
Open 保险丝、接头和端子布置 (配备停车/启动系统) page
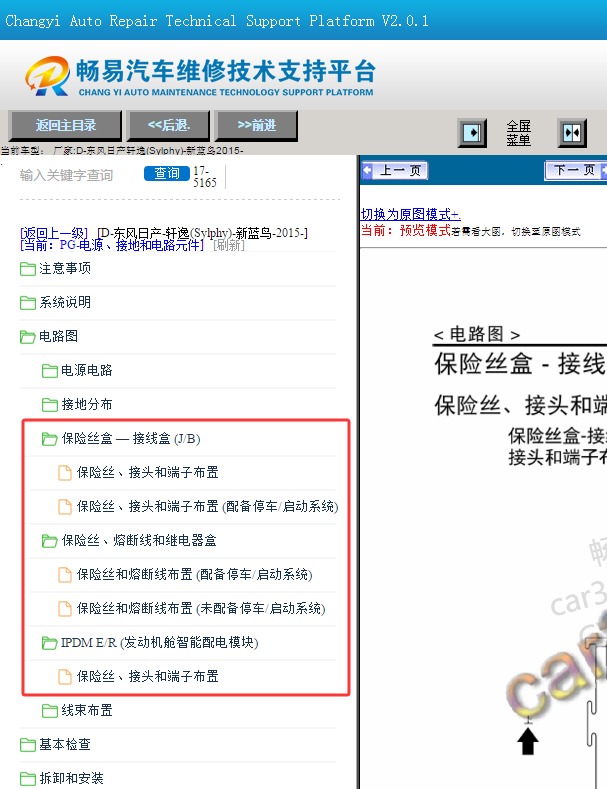click(x=207, y=506)
